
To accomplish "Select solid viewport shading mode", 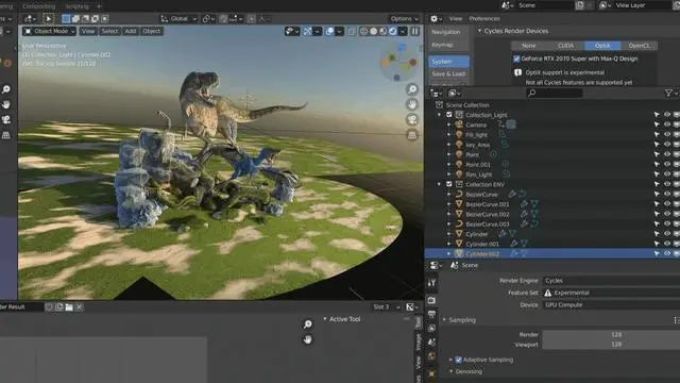I will pos(373,31).
